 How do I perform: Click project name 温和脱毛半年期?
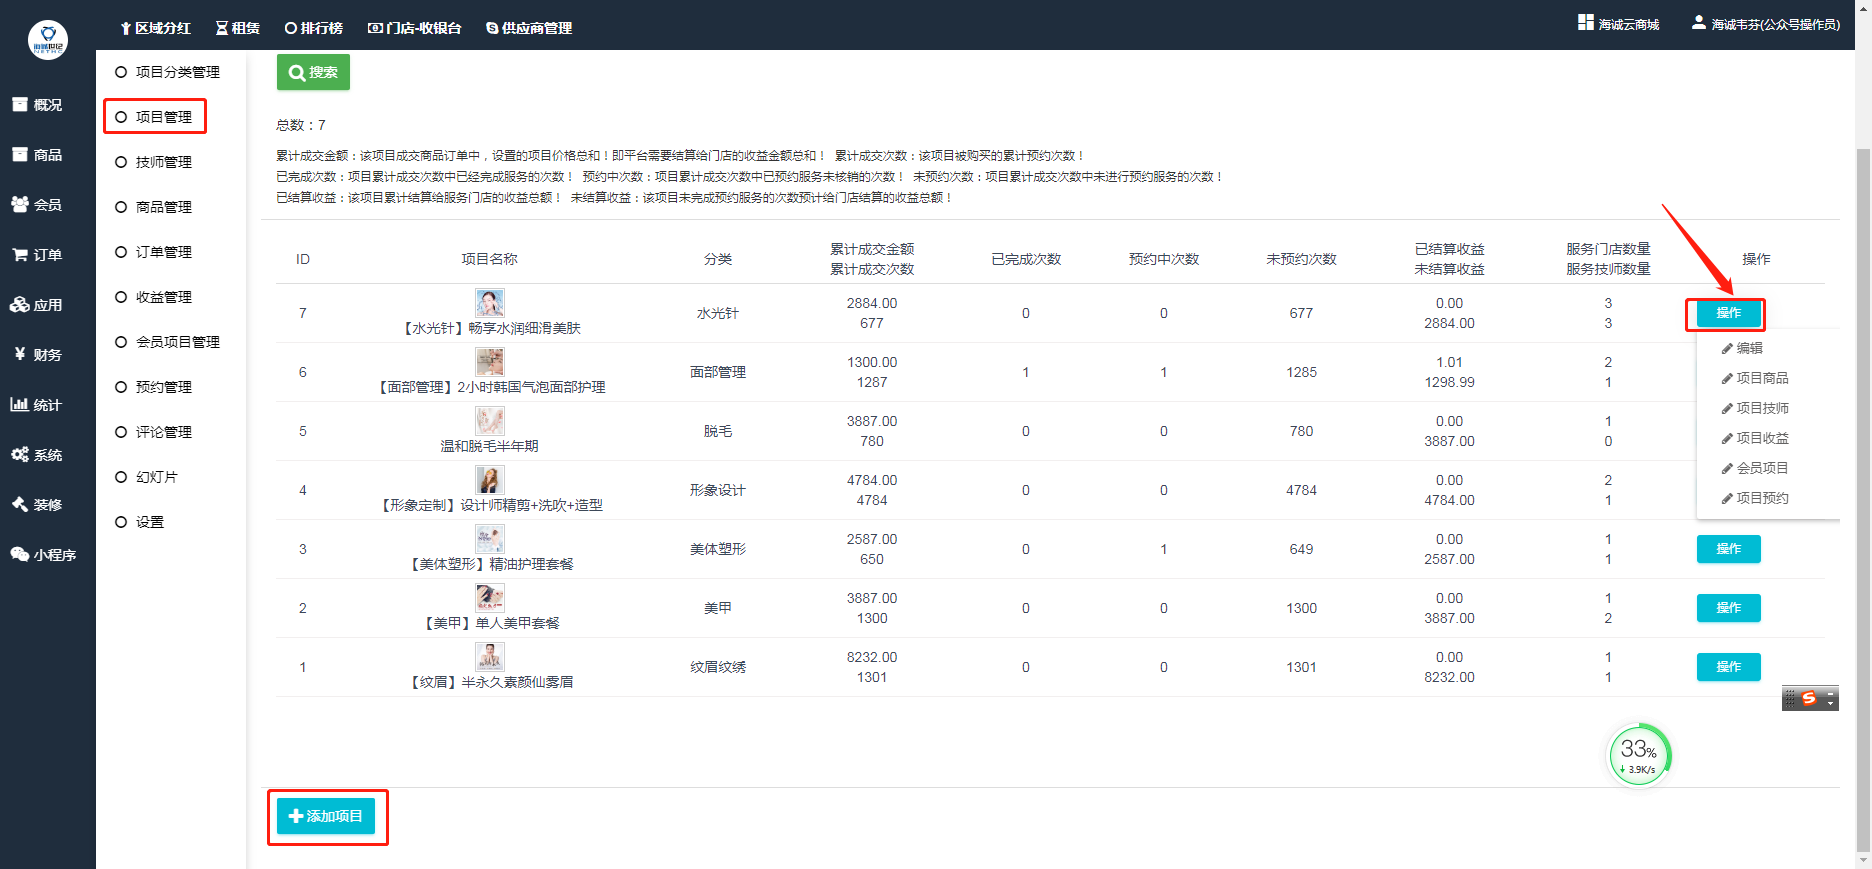point(490,446)
